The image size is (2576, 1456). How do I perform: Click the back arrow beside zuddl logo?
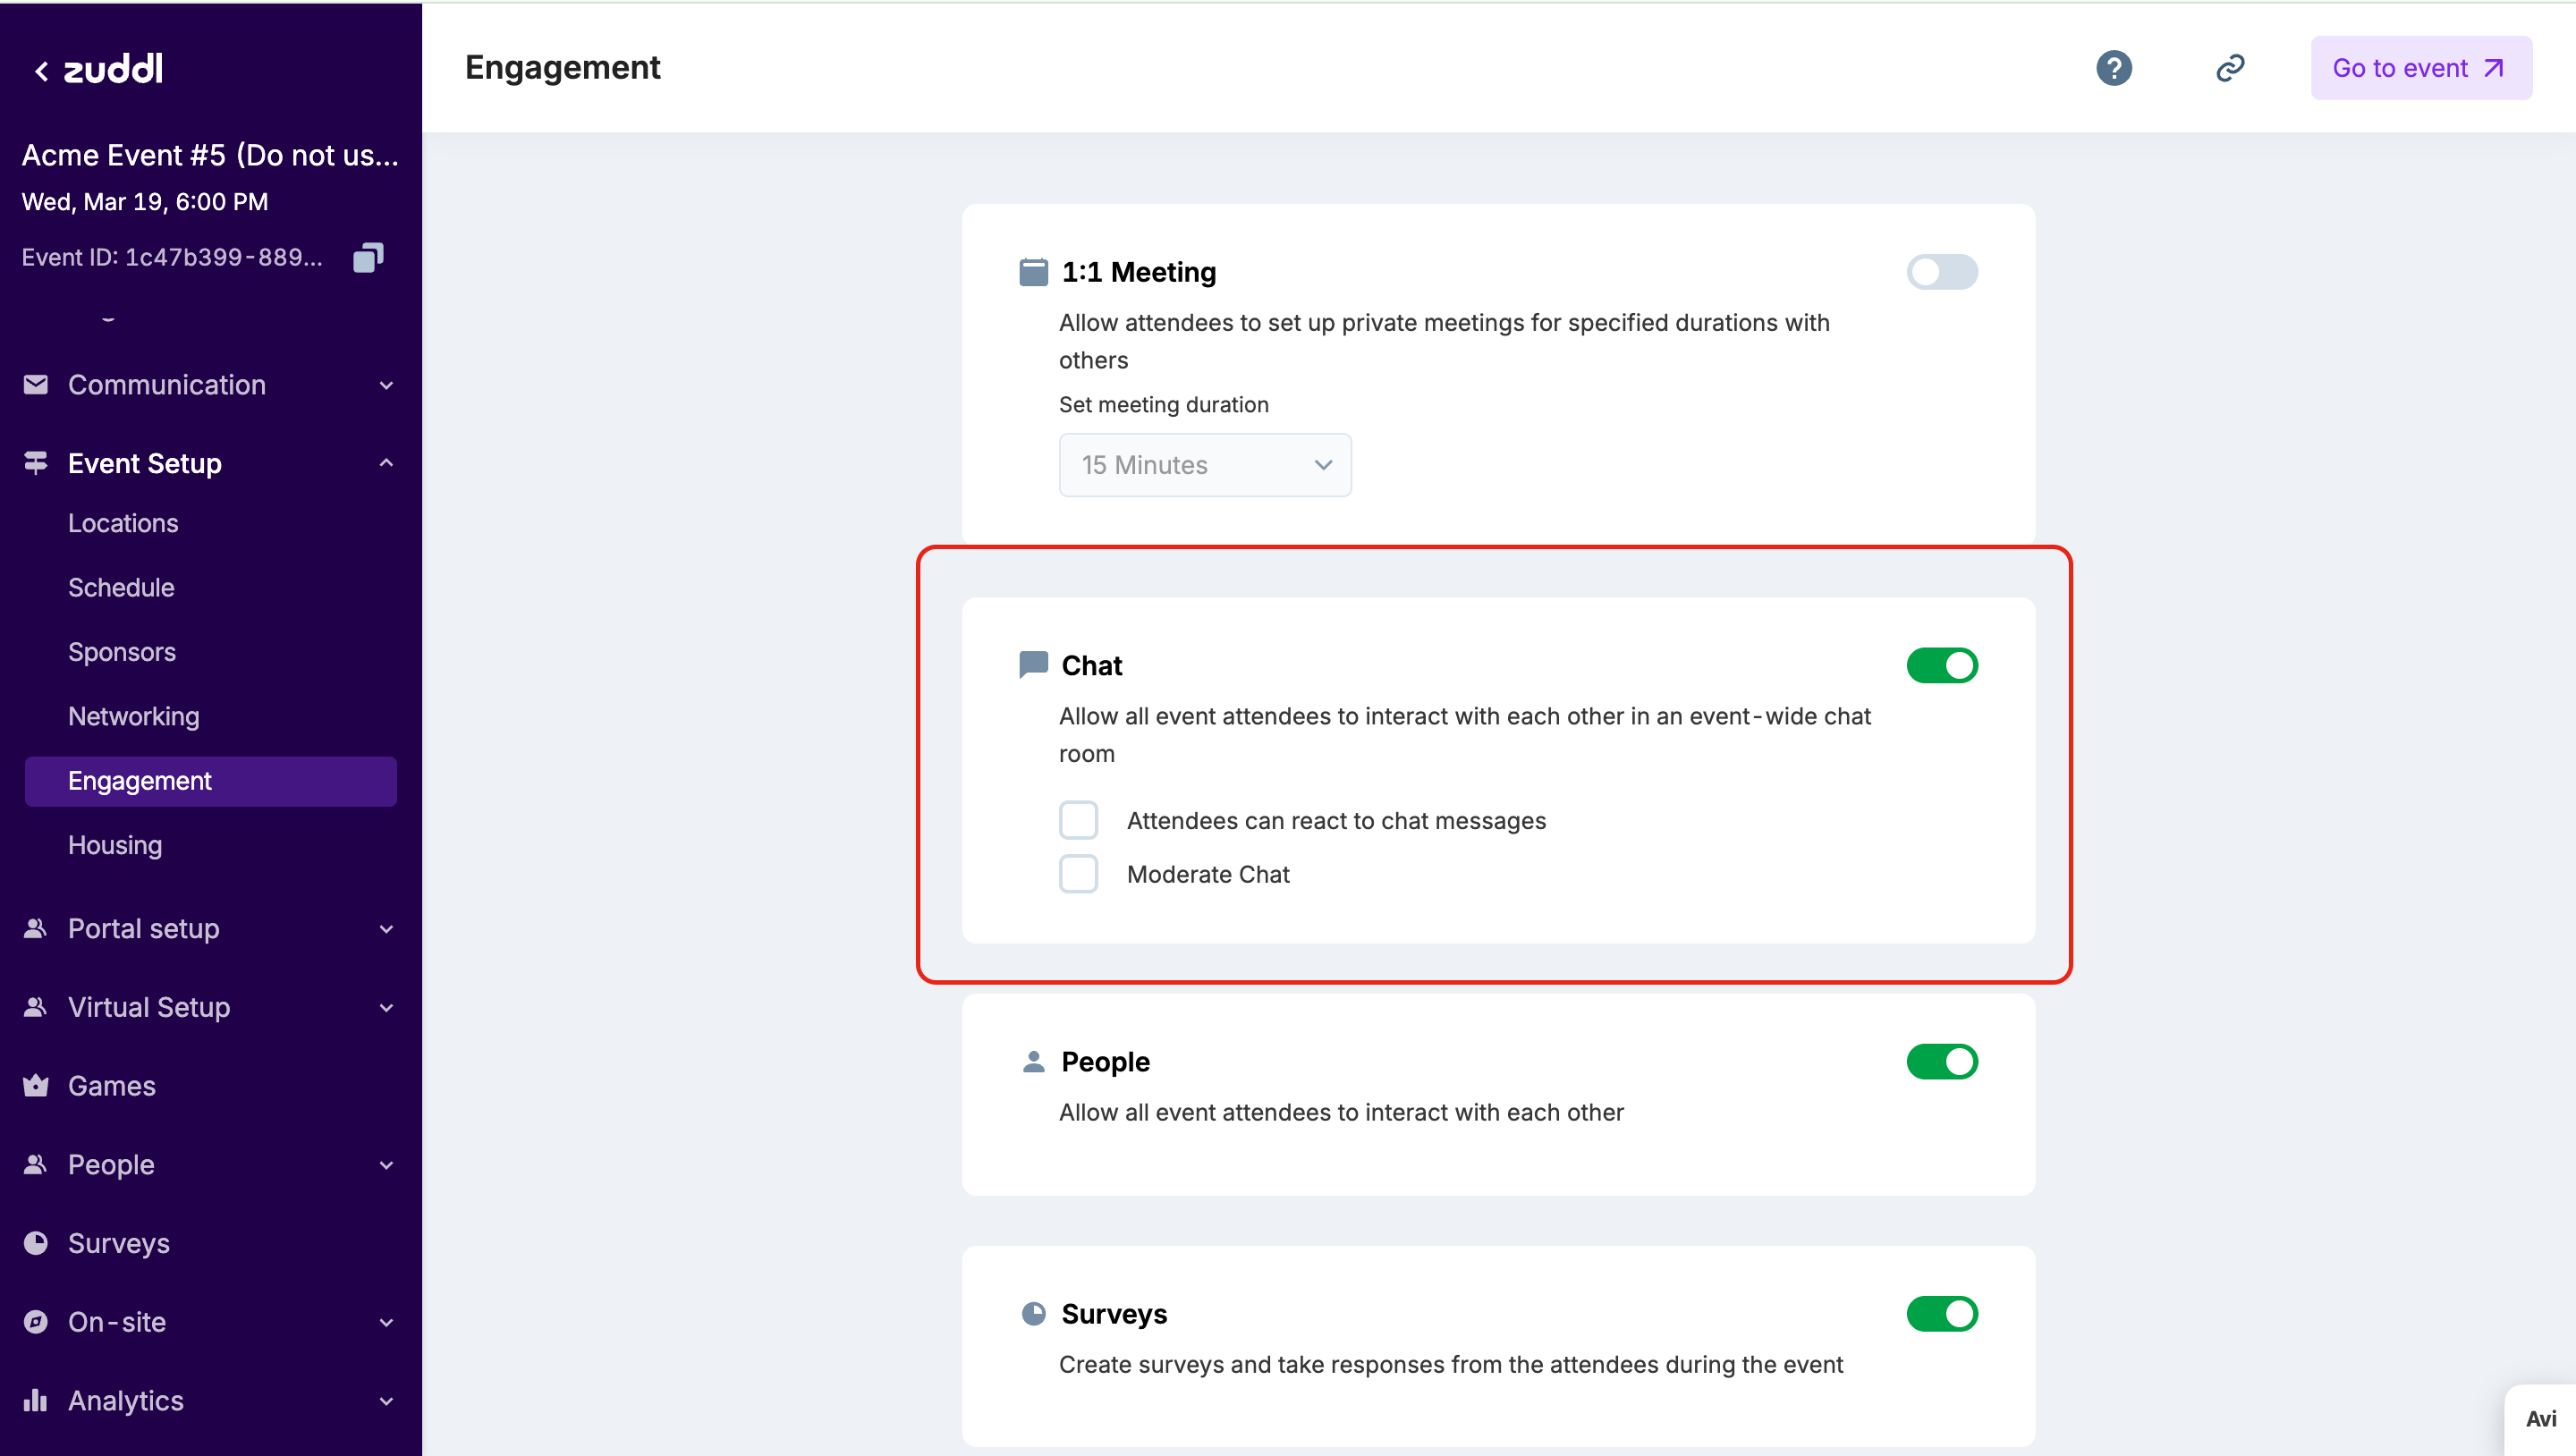click(41, 71)
